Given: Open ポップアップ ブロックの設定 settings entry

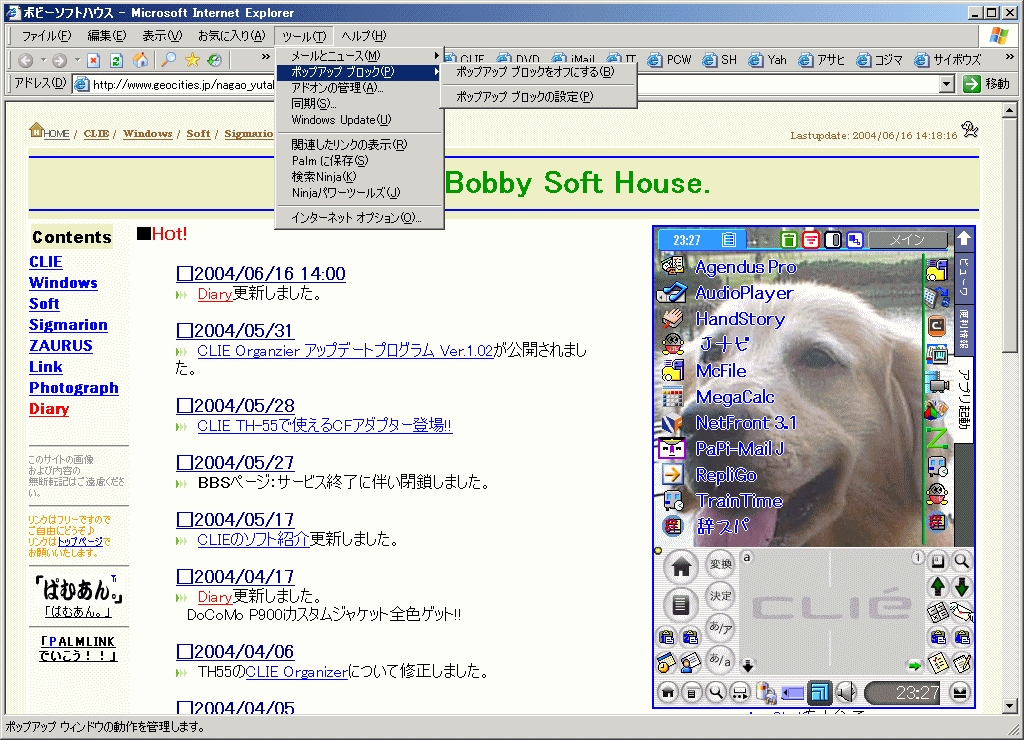Looking at the screenshot, I should 524,97.
